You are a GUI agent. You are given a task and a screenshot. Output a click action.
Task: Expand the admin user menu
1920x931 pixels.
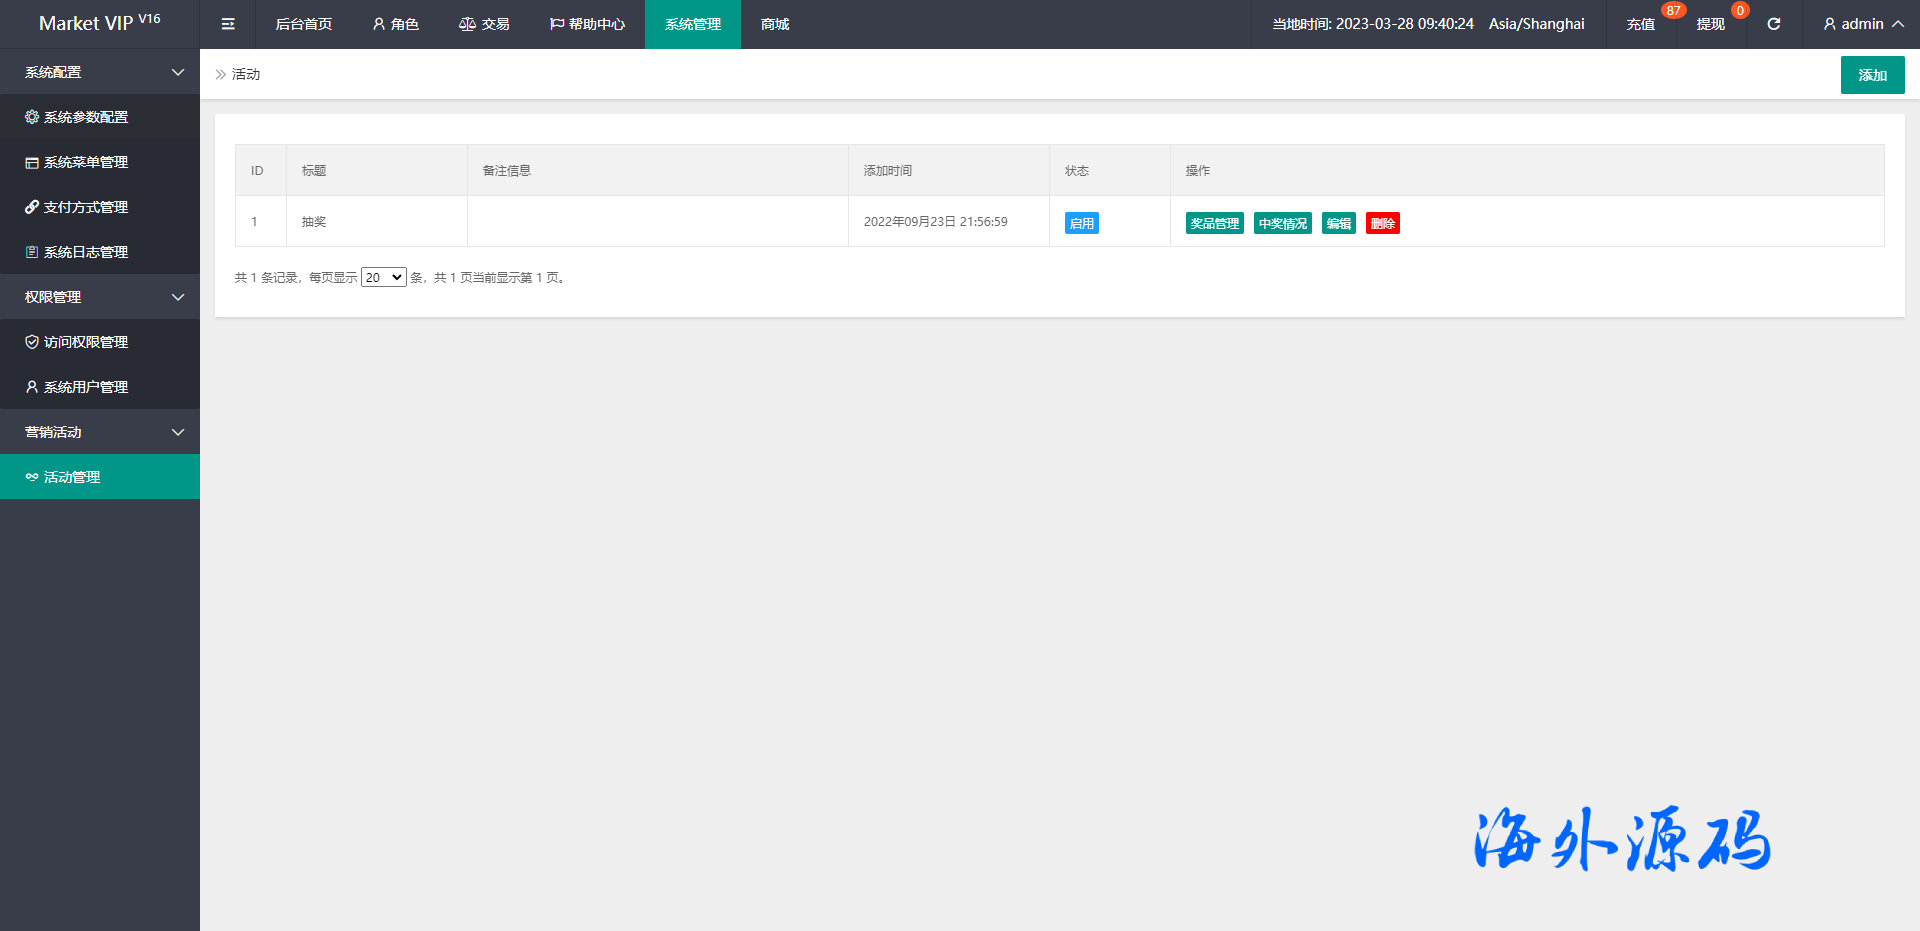coord(1862,24)
